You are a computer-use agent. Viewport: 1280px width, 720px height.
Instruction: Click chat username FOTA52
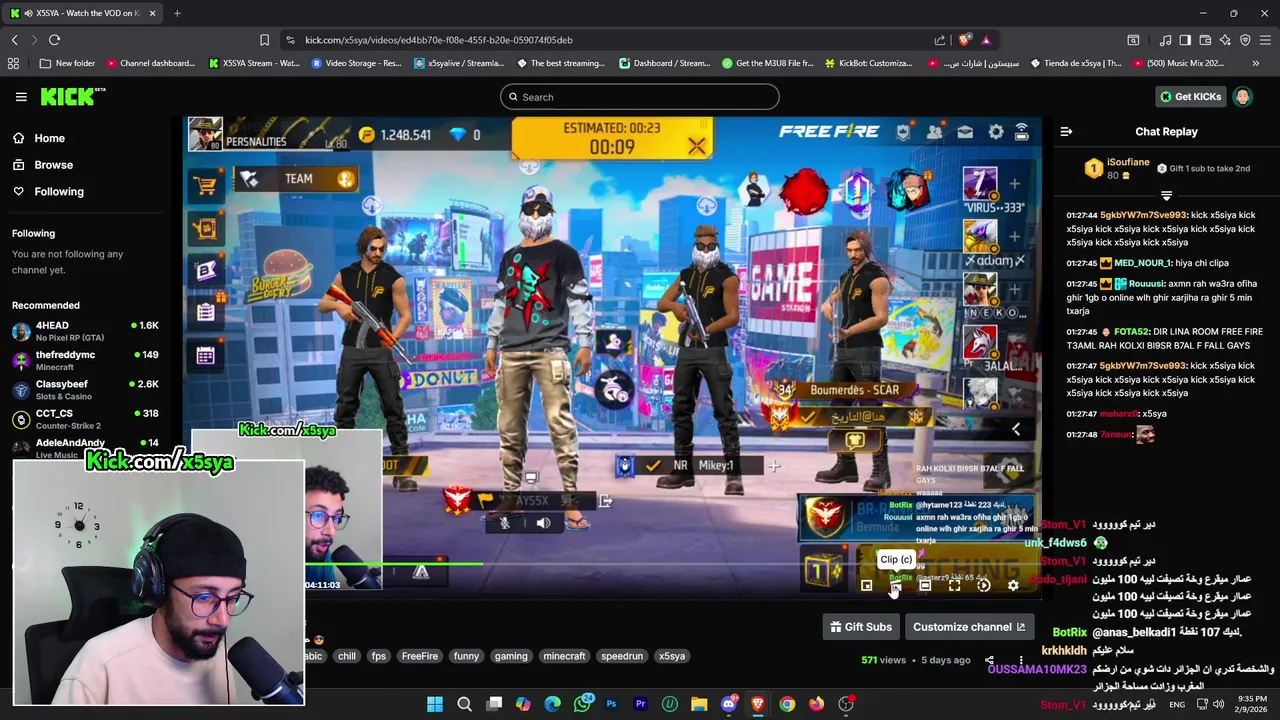[1132, 332]
